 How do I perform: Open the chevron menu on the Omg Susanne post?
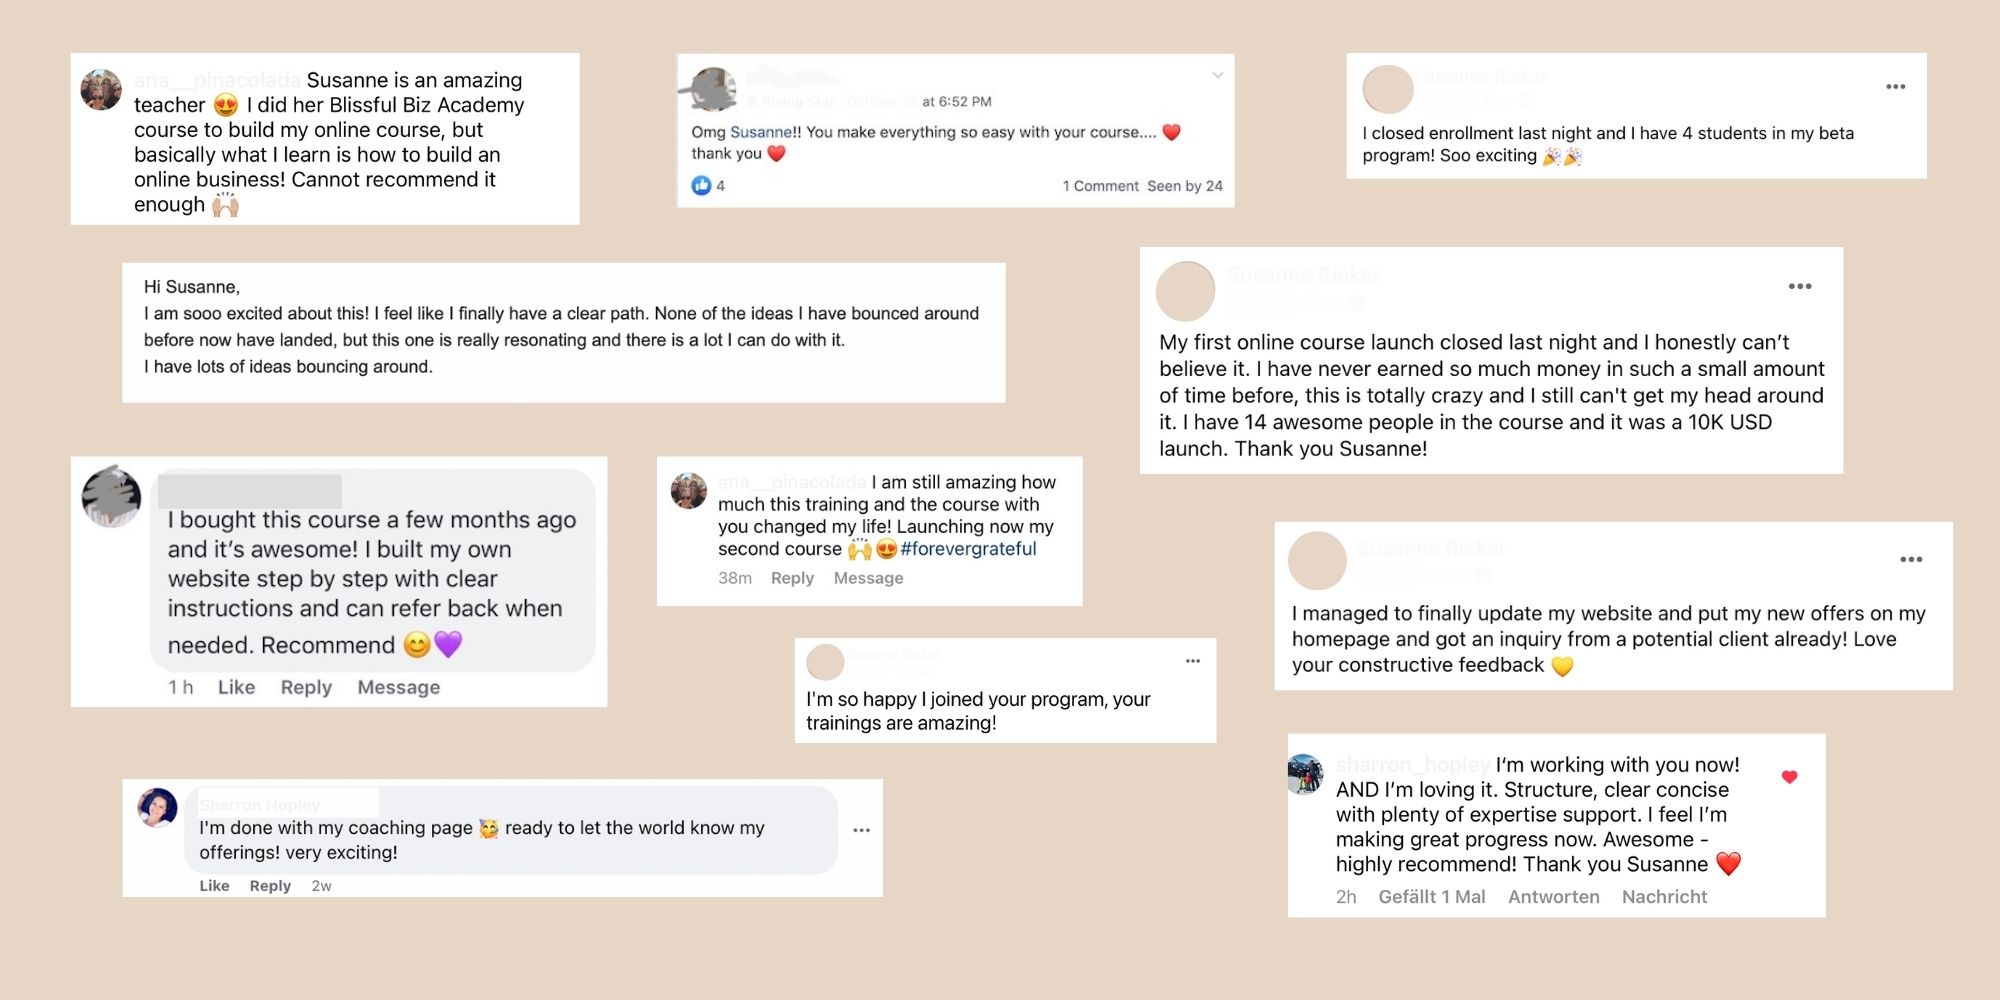coord(1217,75)
